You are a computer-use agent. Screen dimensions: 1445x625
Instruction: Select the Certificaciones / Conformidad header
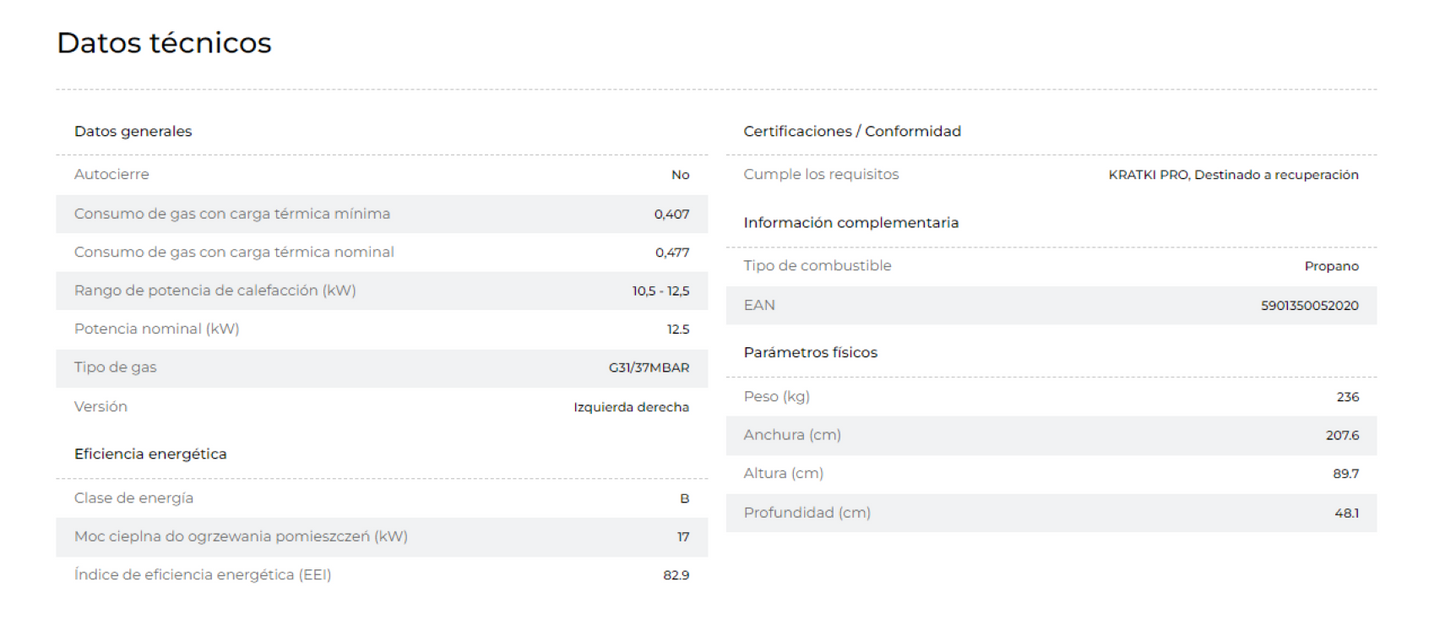(852, 131)
